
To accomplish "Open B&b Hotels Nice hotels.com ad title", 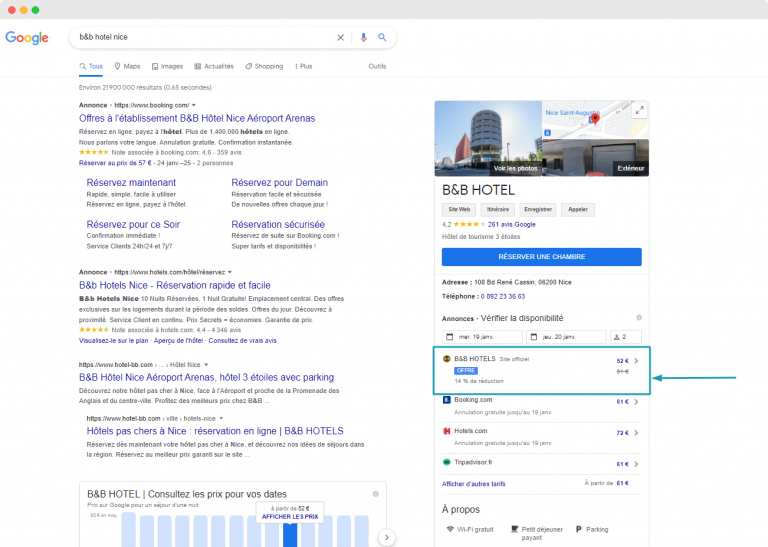I will (175, 285).
